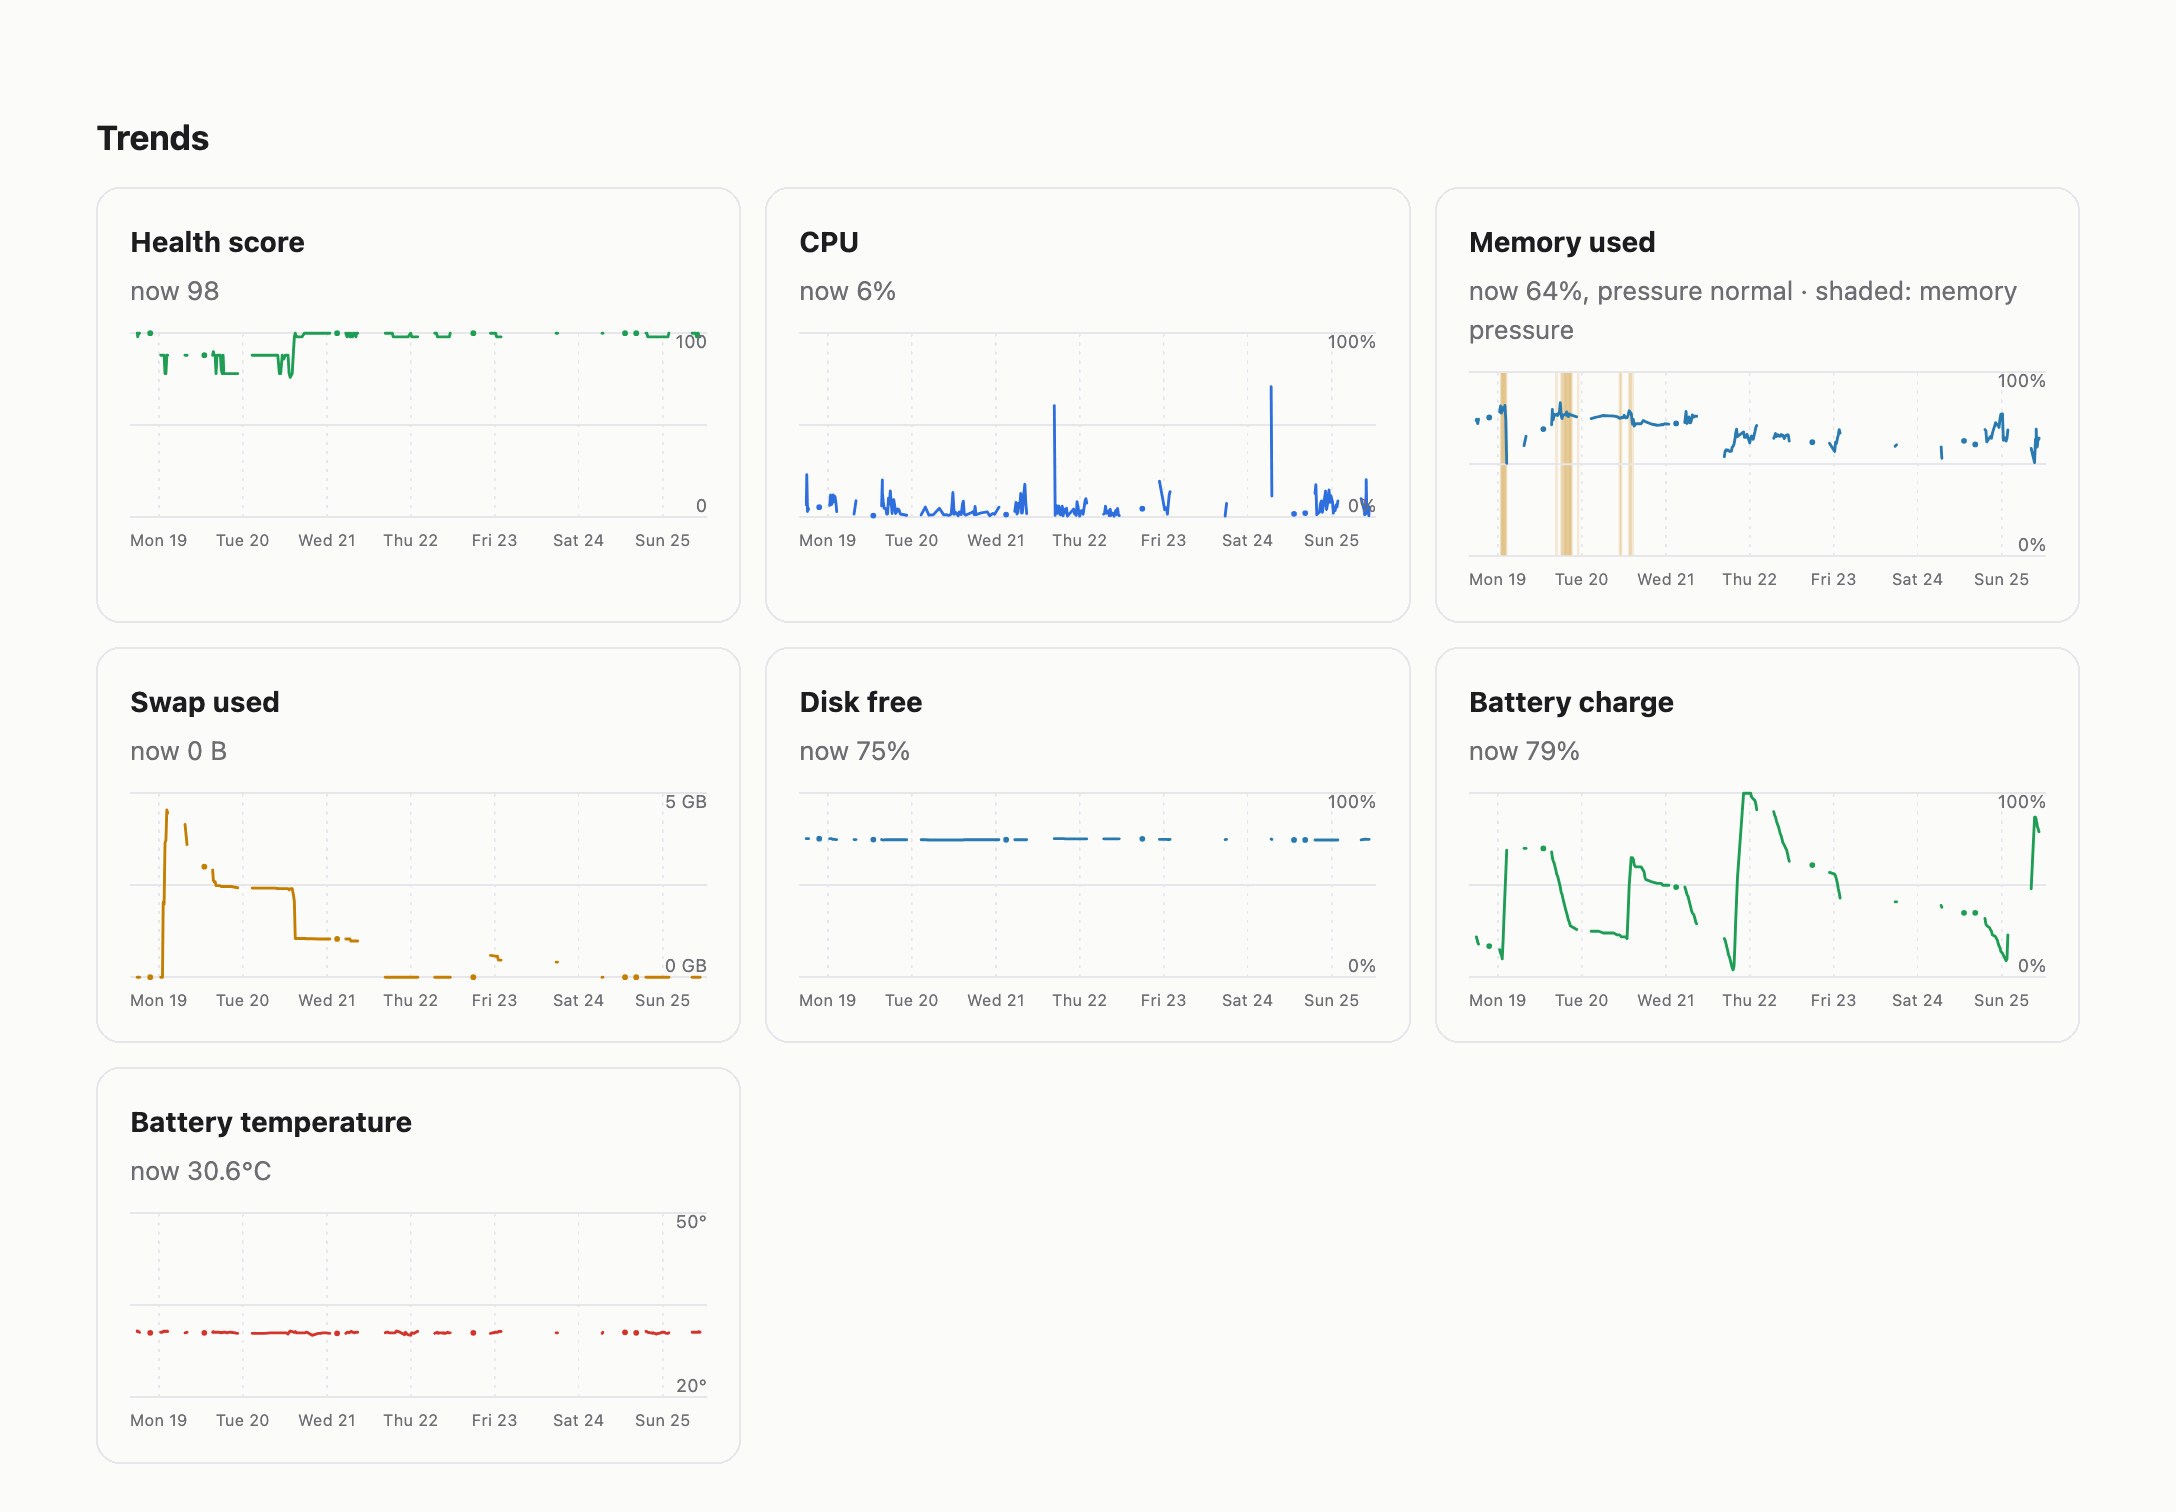
Task: Click 'Thu 22' on the CPU chart axis
Action: (1079, 540)
